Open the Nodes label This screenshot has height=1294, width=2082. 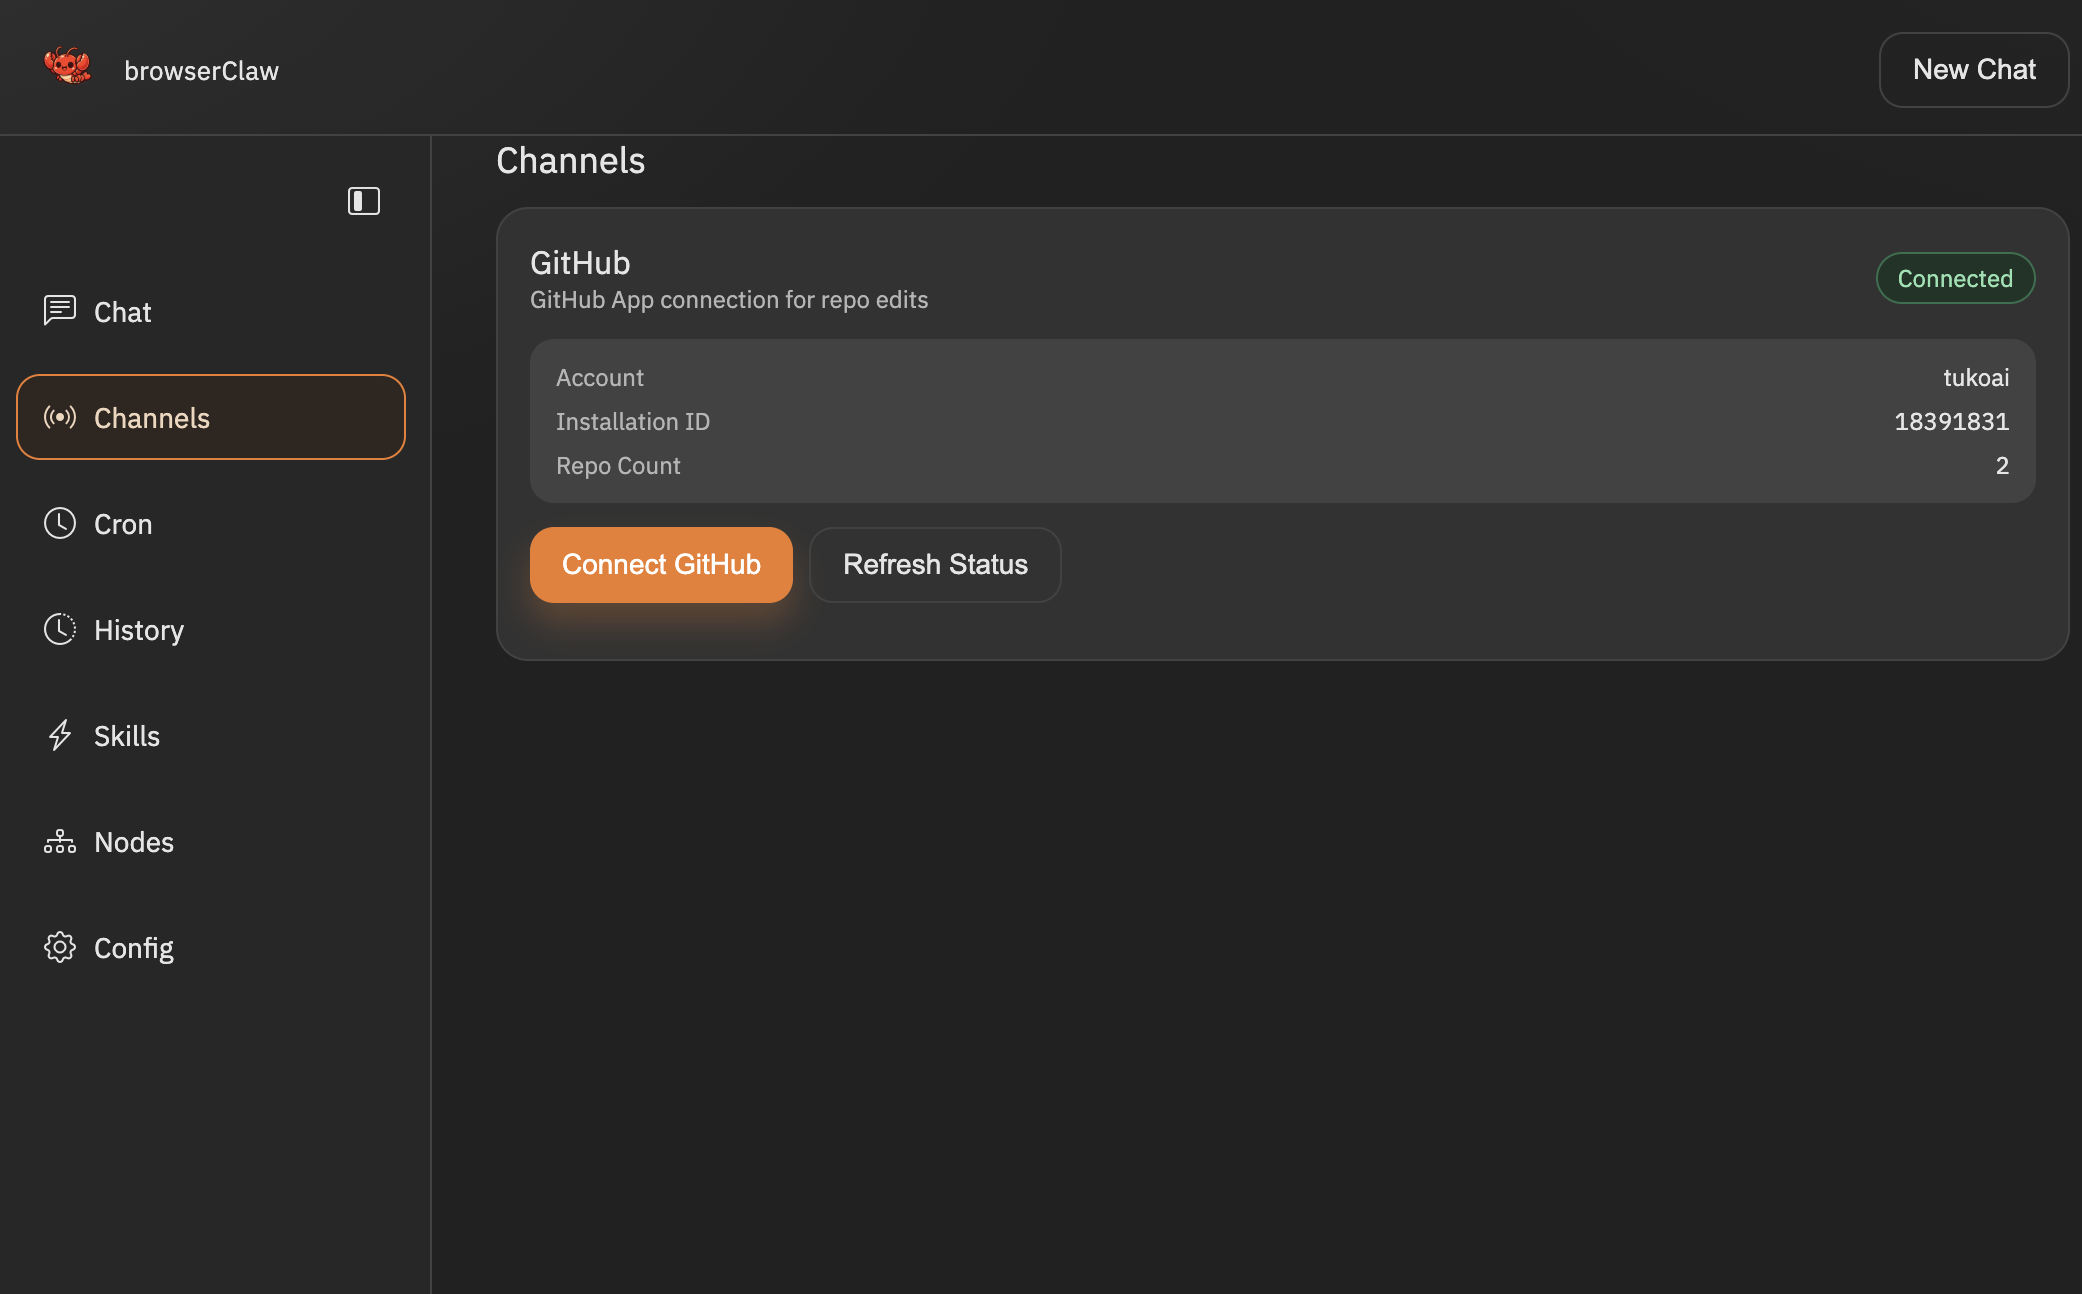(x=134, y=842)
